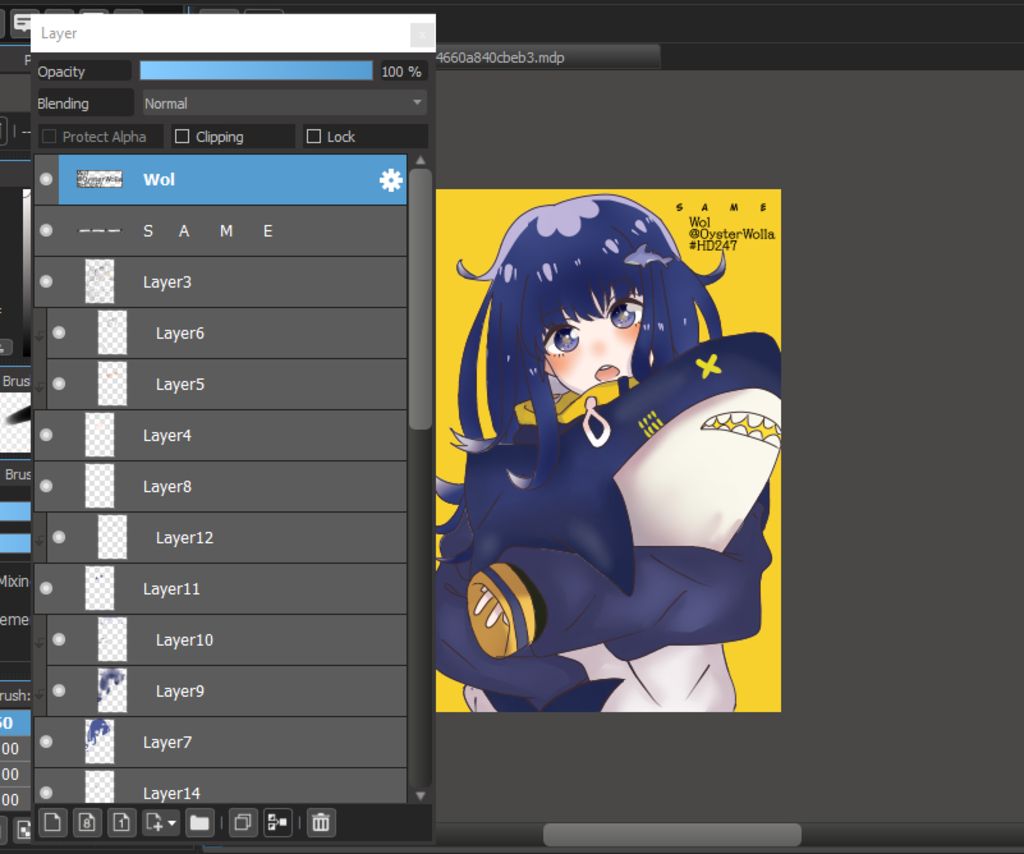The height and width of the screenshot is (854, 1024).
Task: Select Layer14 in the layer list
Action: (x=220, y=786)
